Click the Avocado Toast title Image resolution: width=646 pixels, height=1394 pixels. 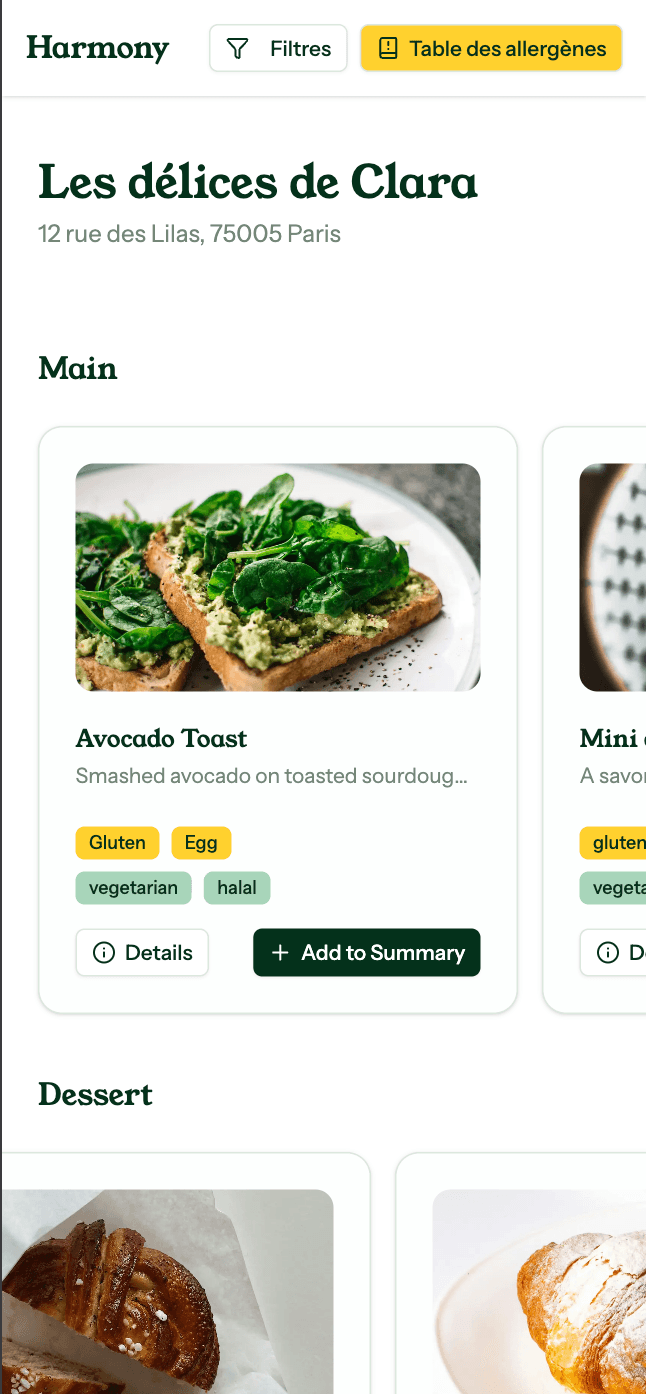coord(161,739)
